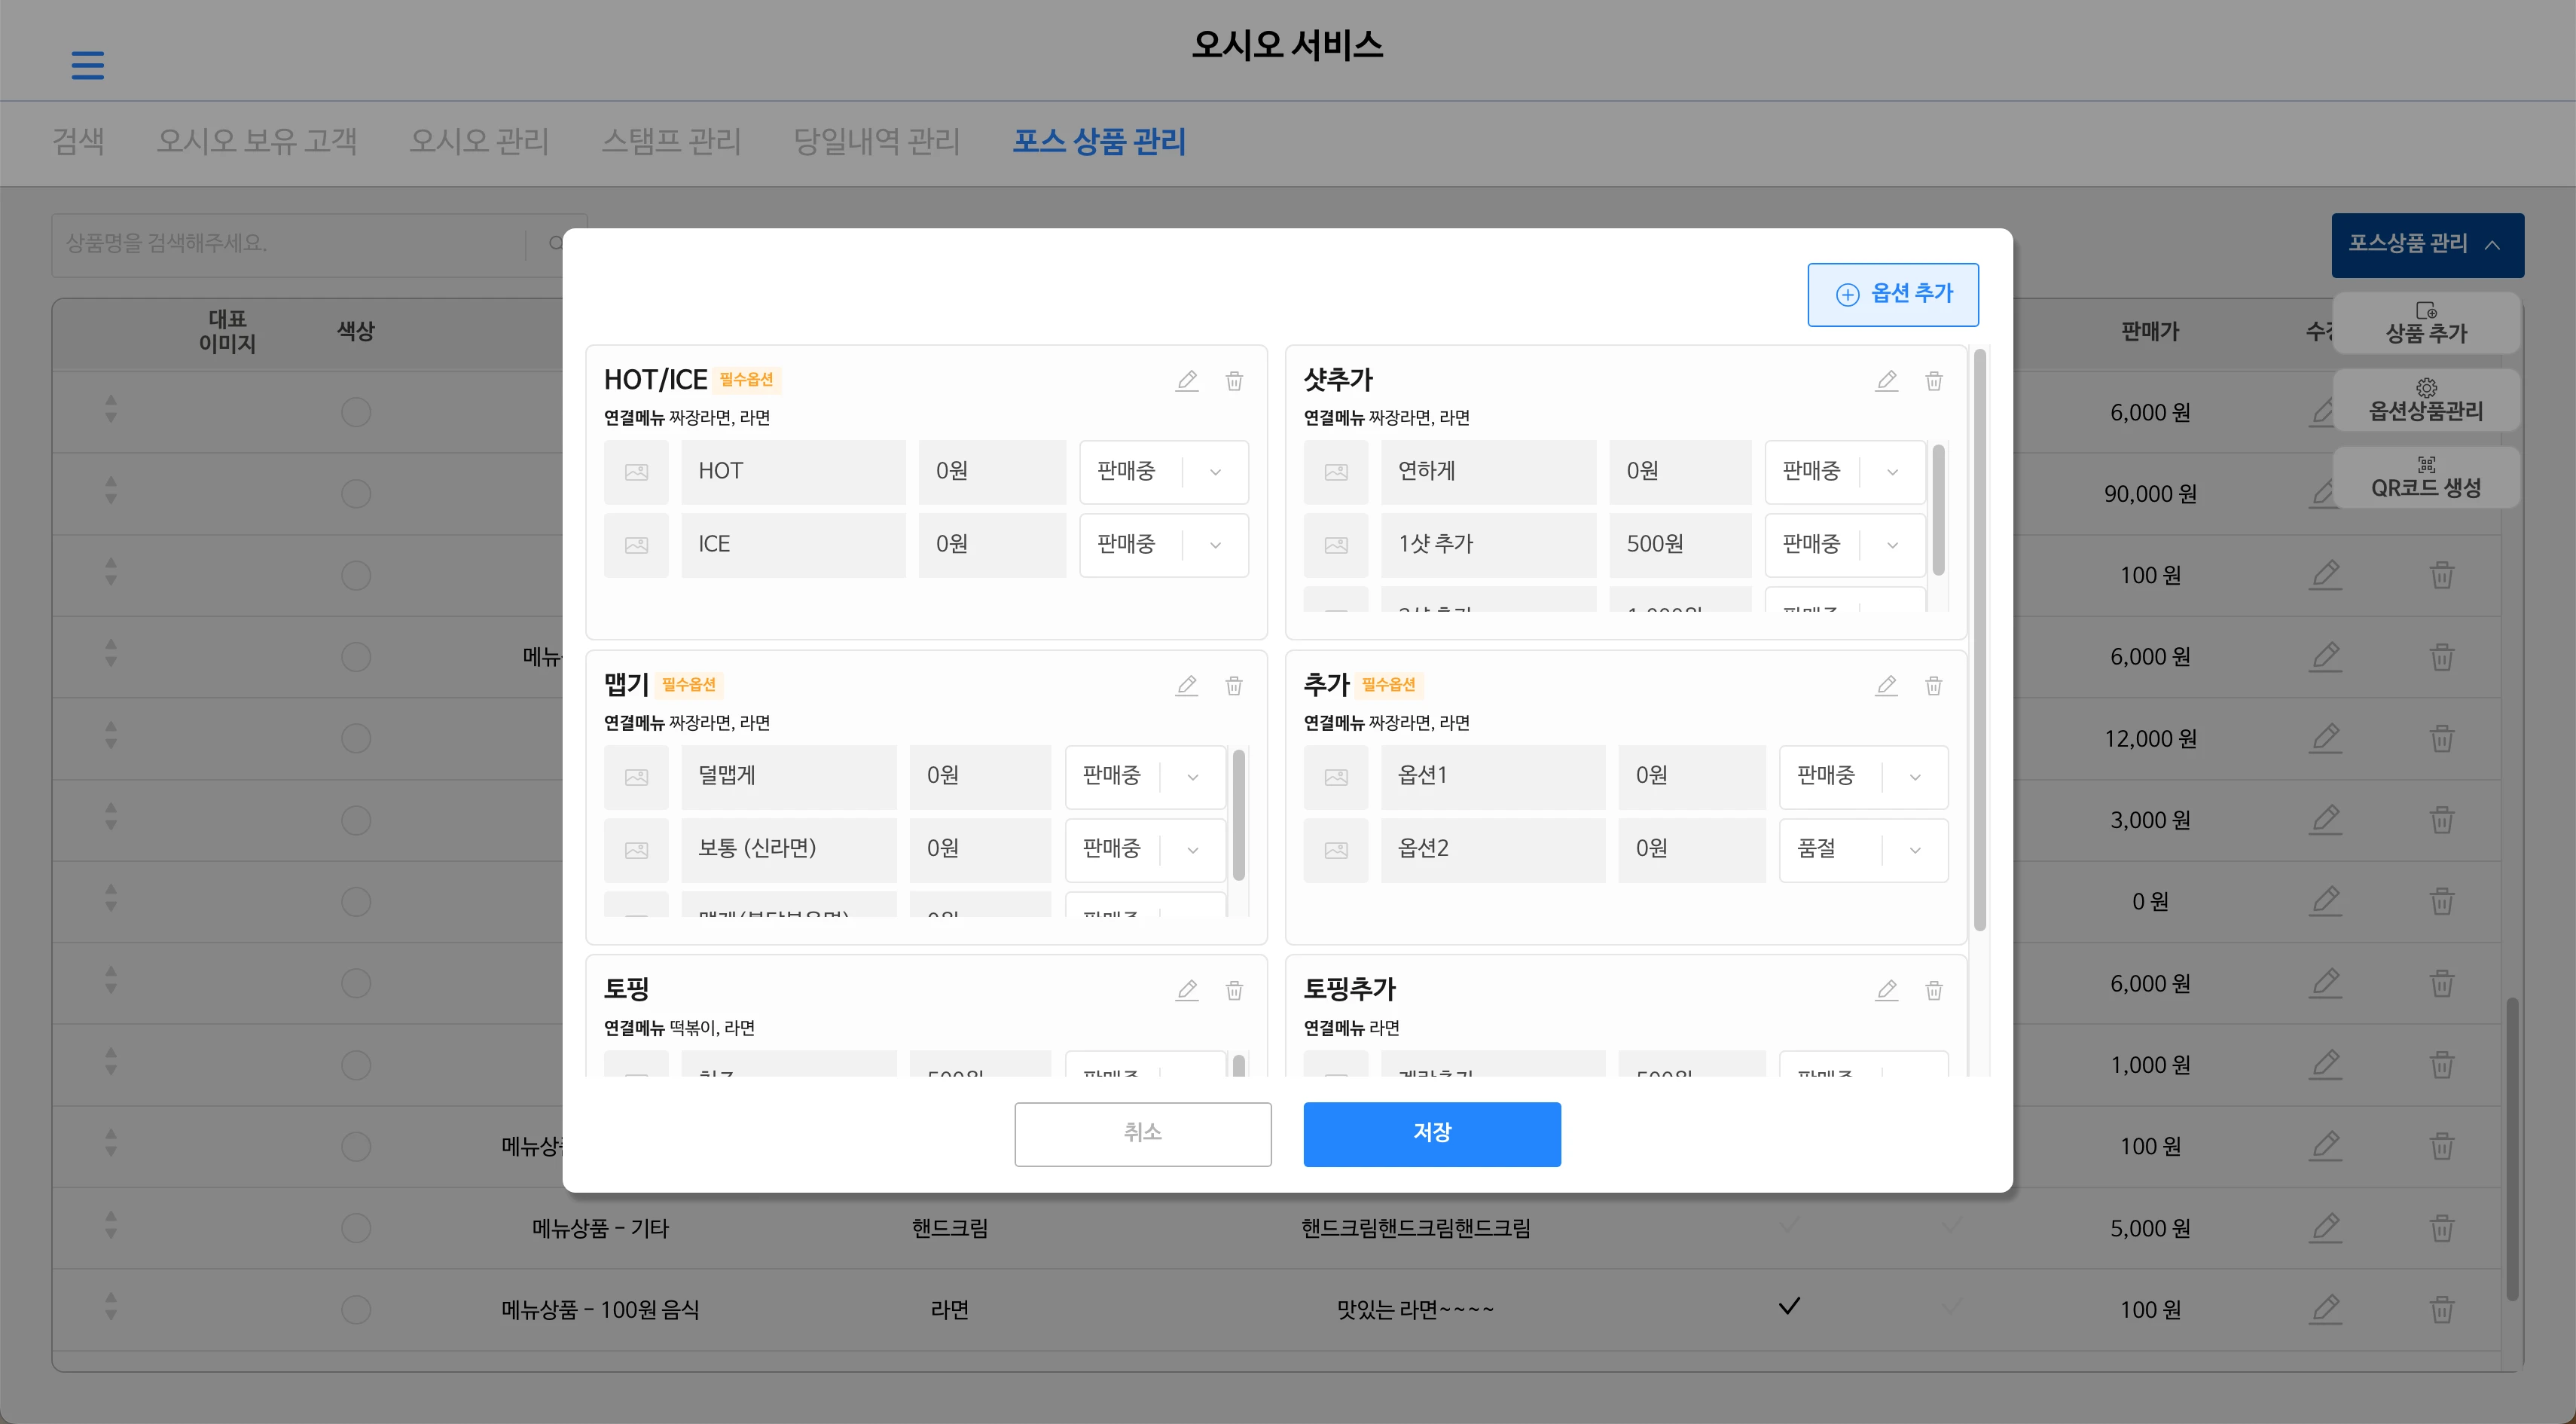
Task: Open sale status dropdown for 옵션1
Action: point(1864,777)
